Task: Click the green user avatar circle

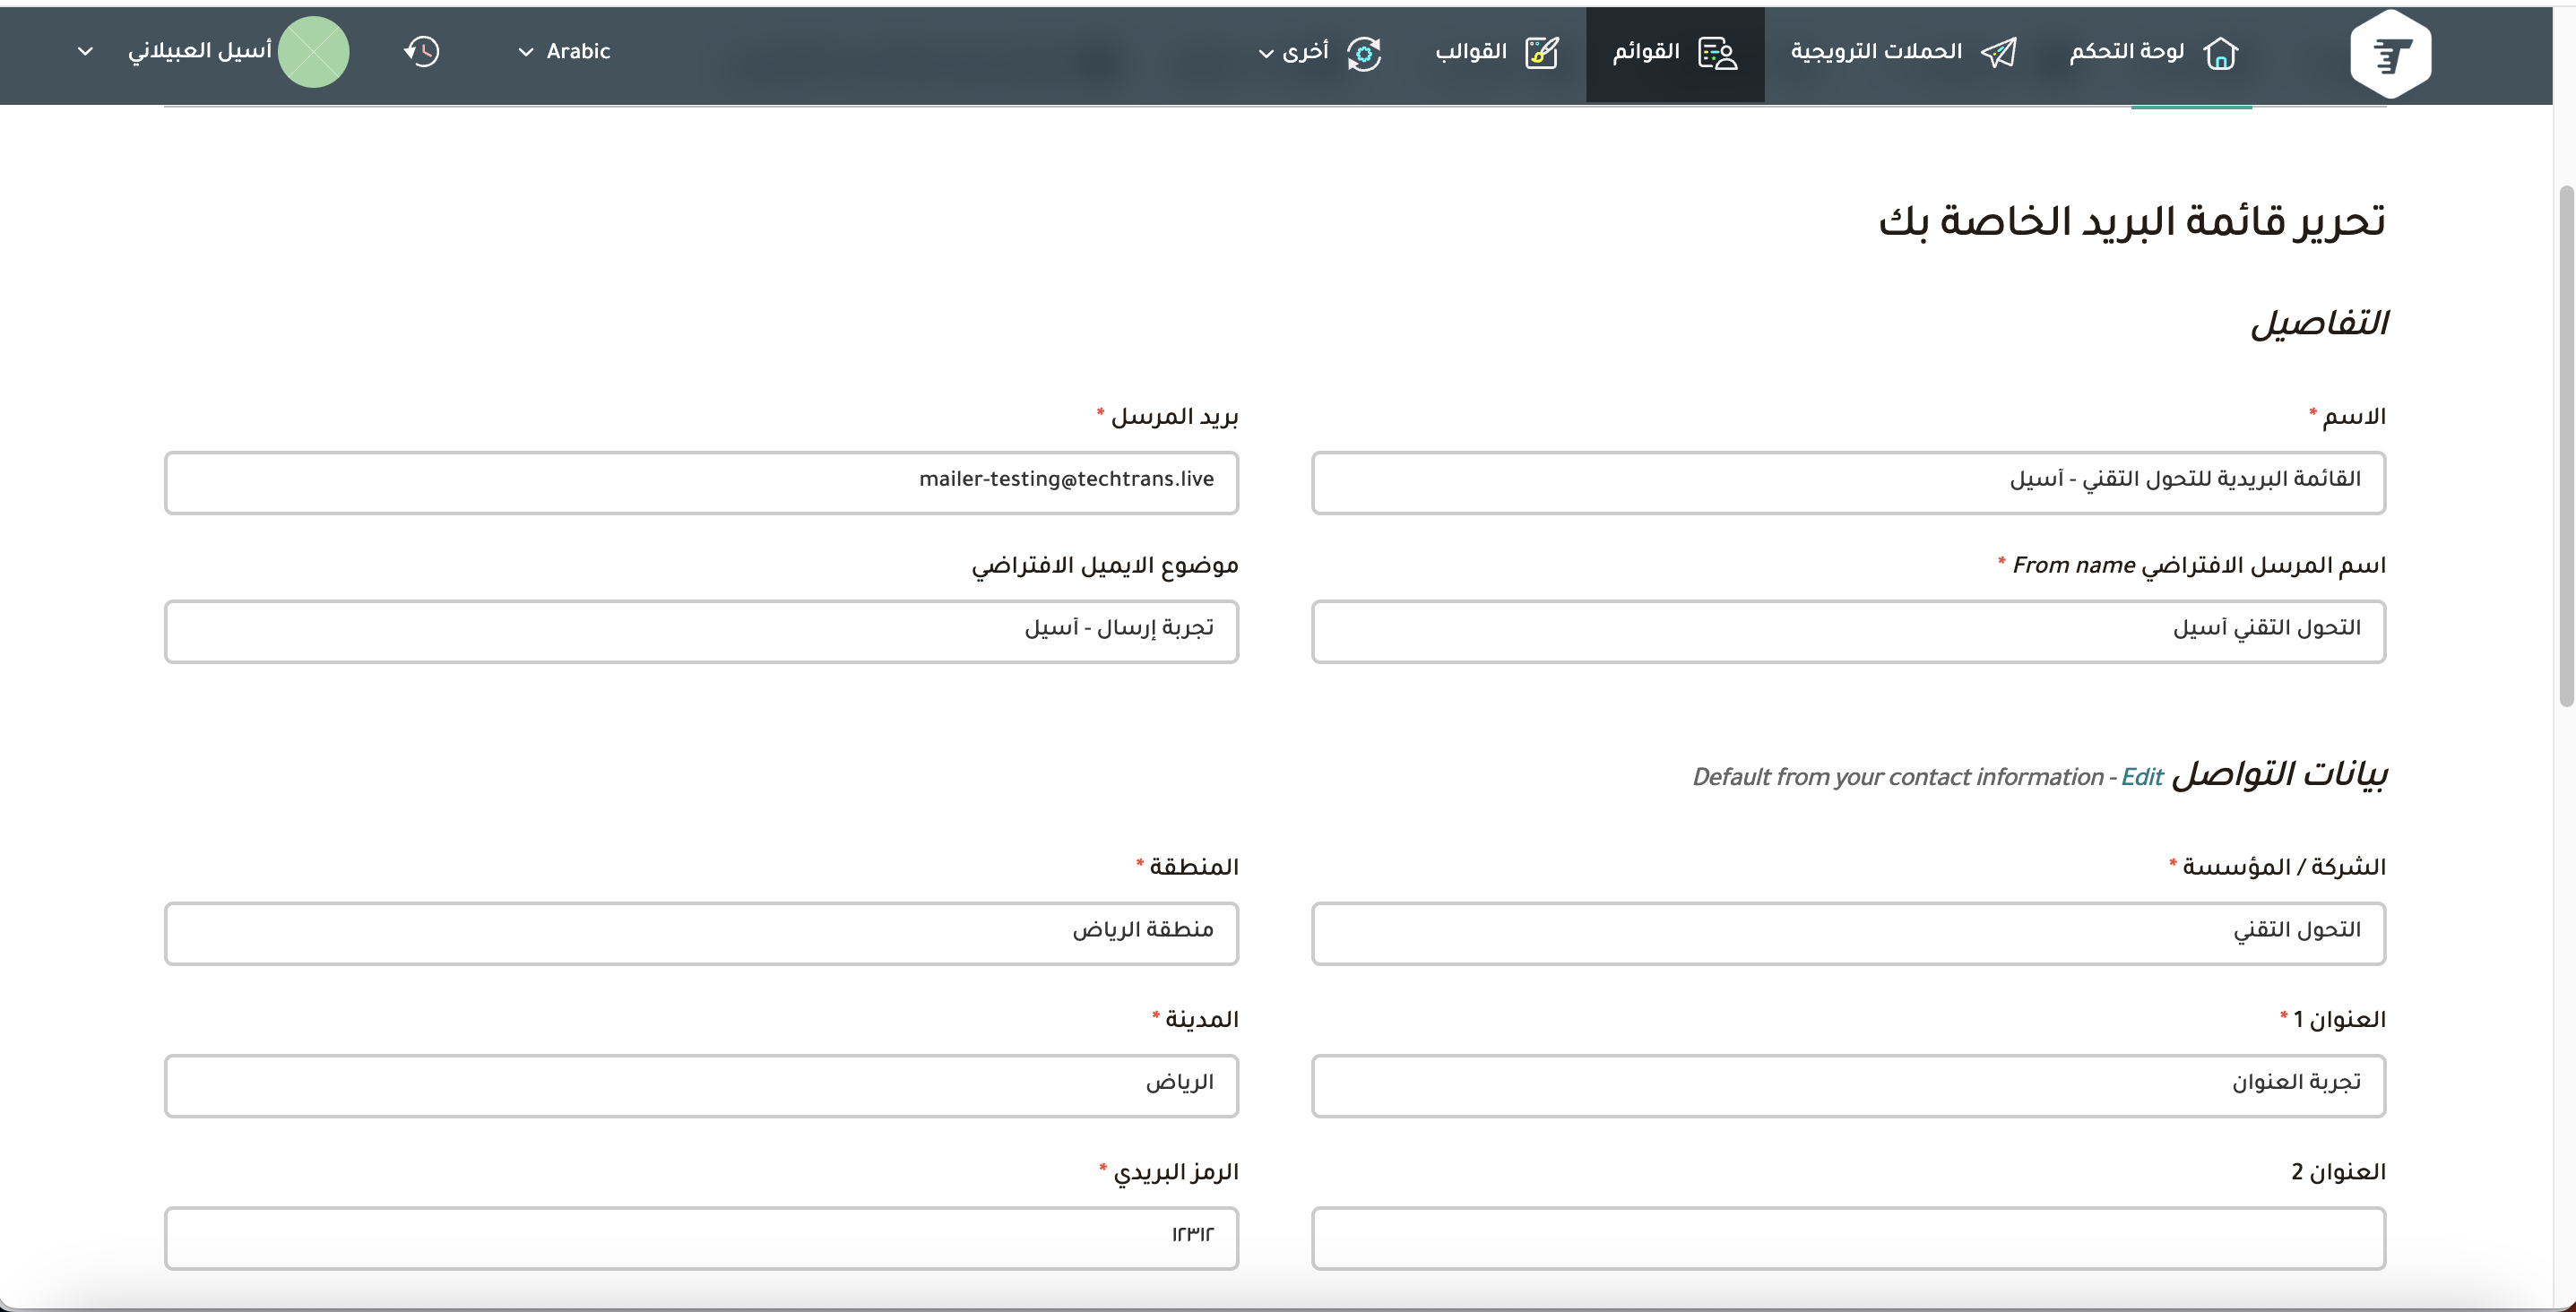Action: [313, 52]
